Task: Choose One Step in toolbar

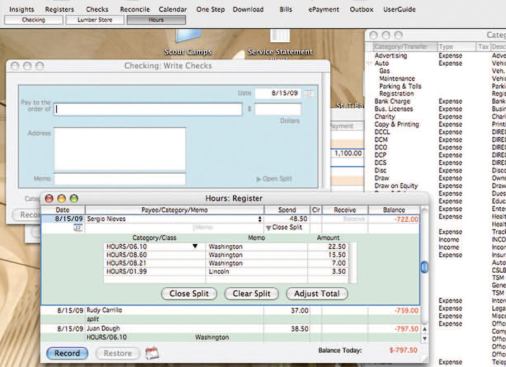Action: point(210,9)
